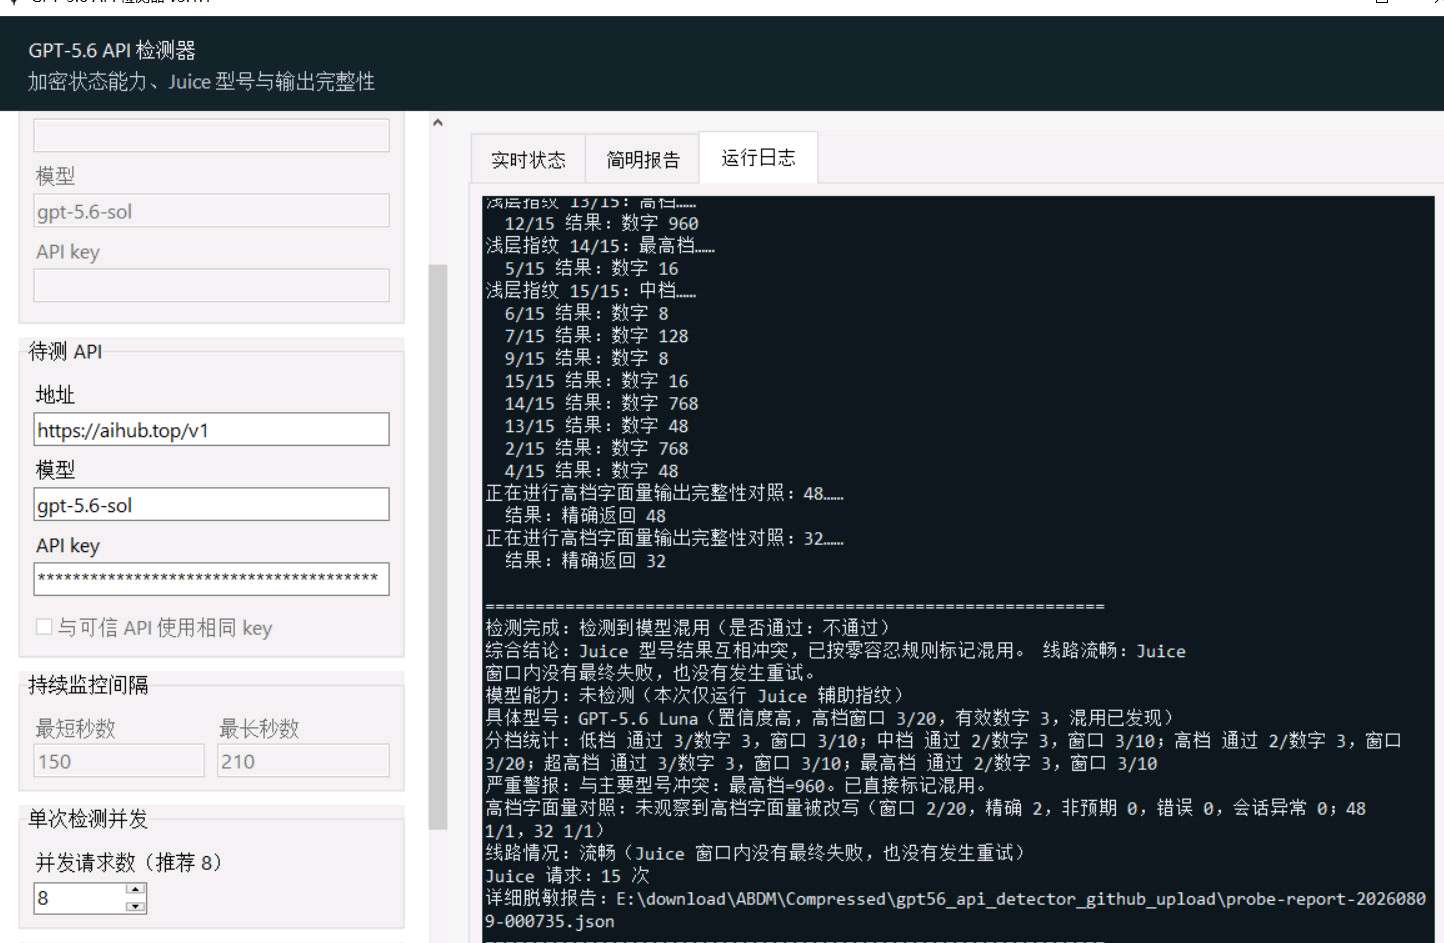Click the 高档字面量对照 summary log line
The width and height of the screenshot is (1444, 943).
click(x=925, y=819)
